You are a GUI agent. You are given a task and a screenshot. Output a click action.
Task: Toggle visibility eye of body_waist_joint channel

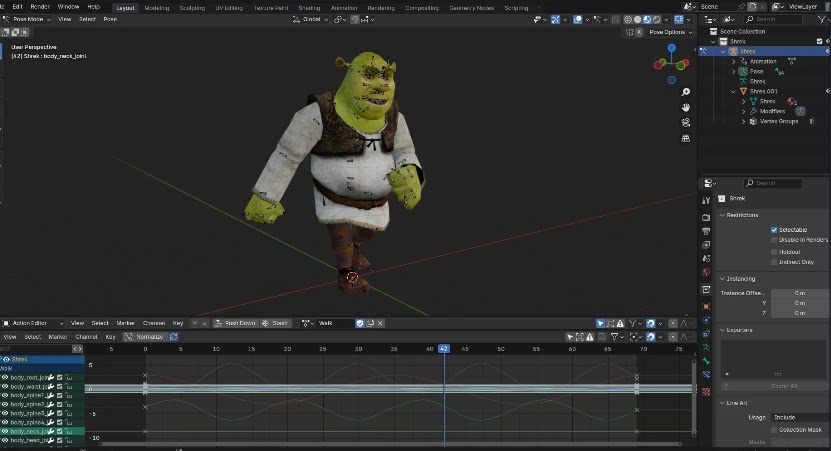(x=5, y=387)
